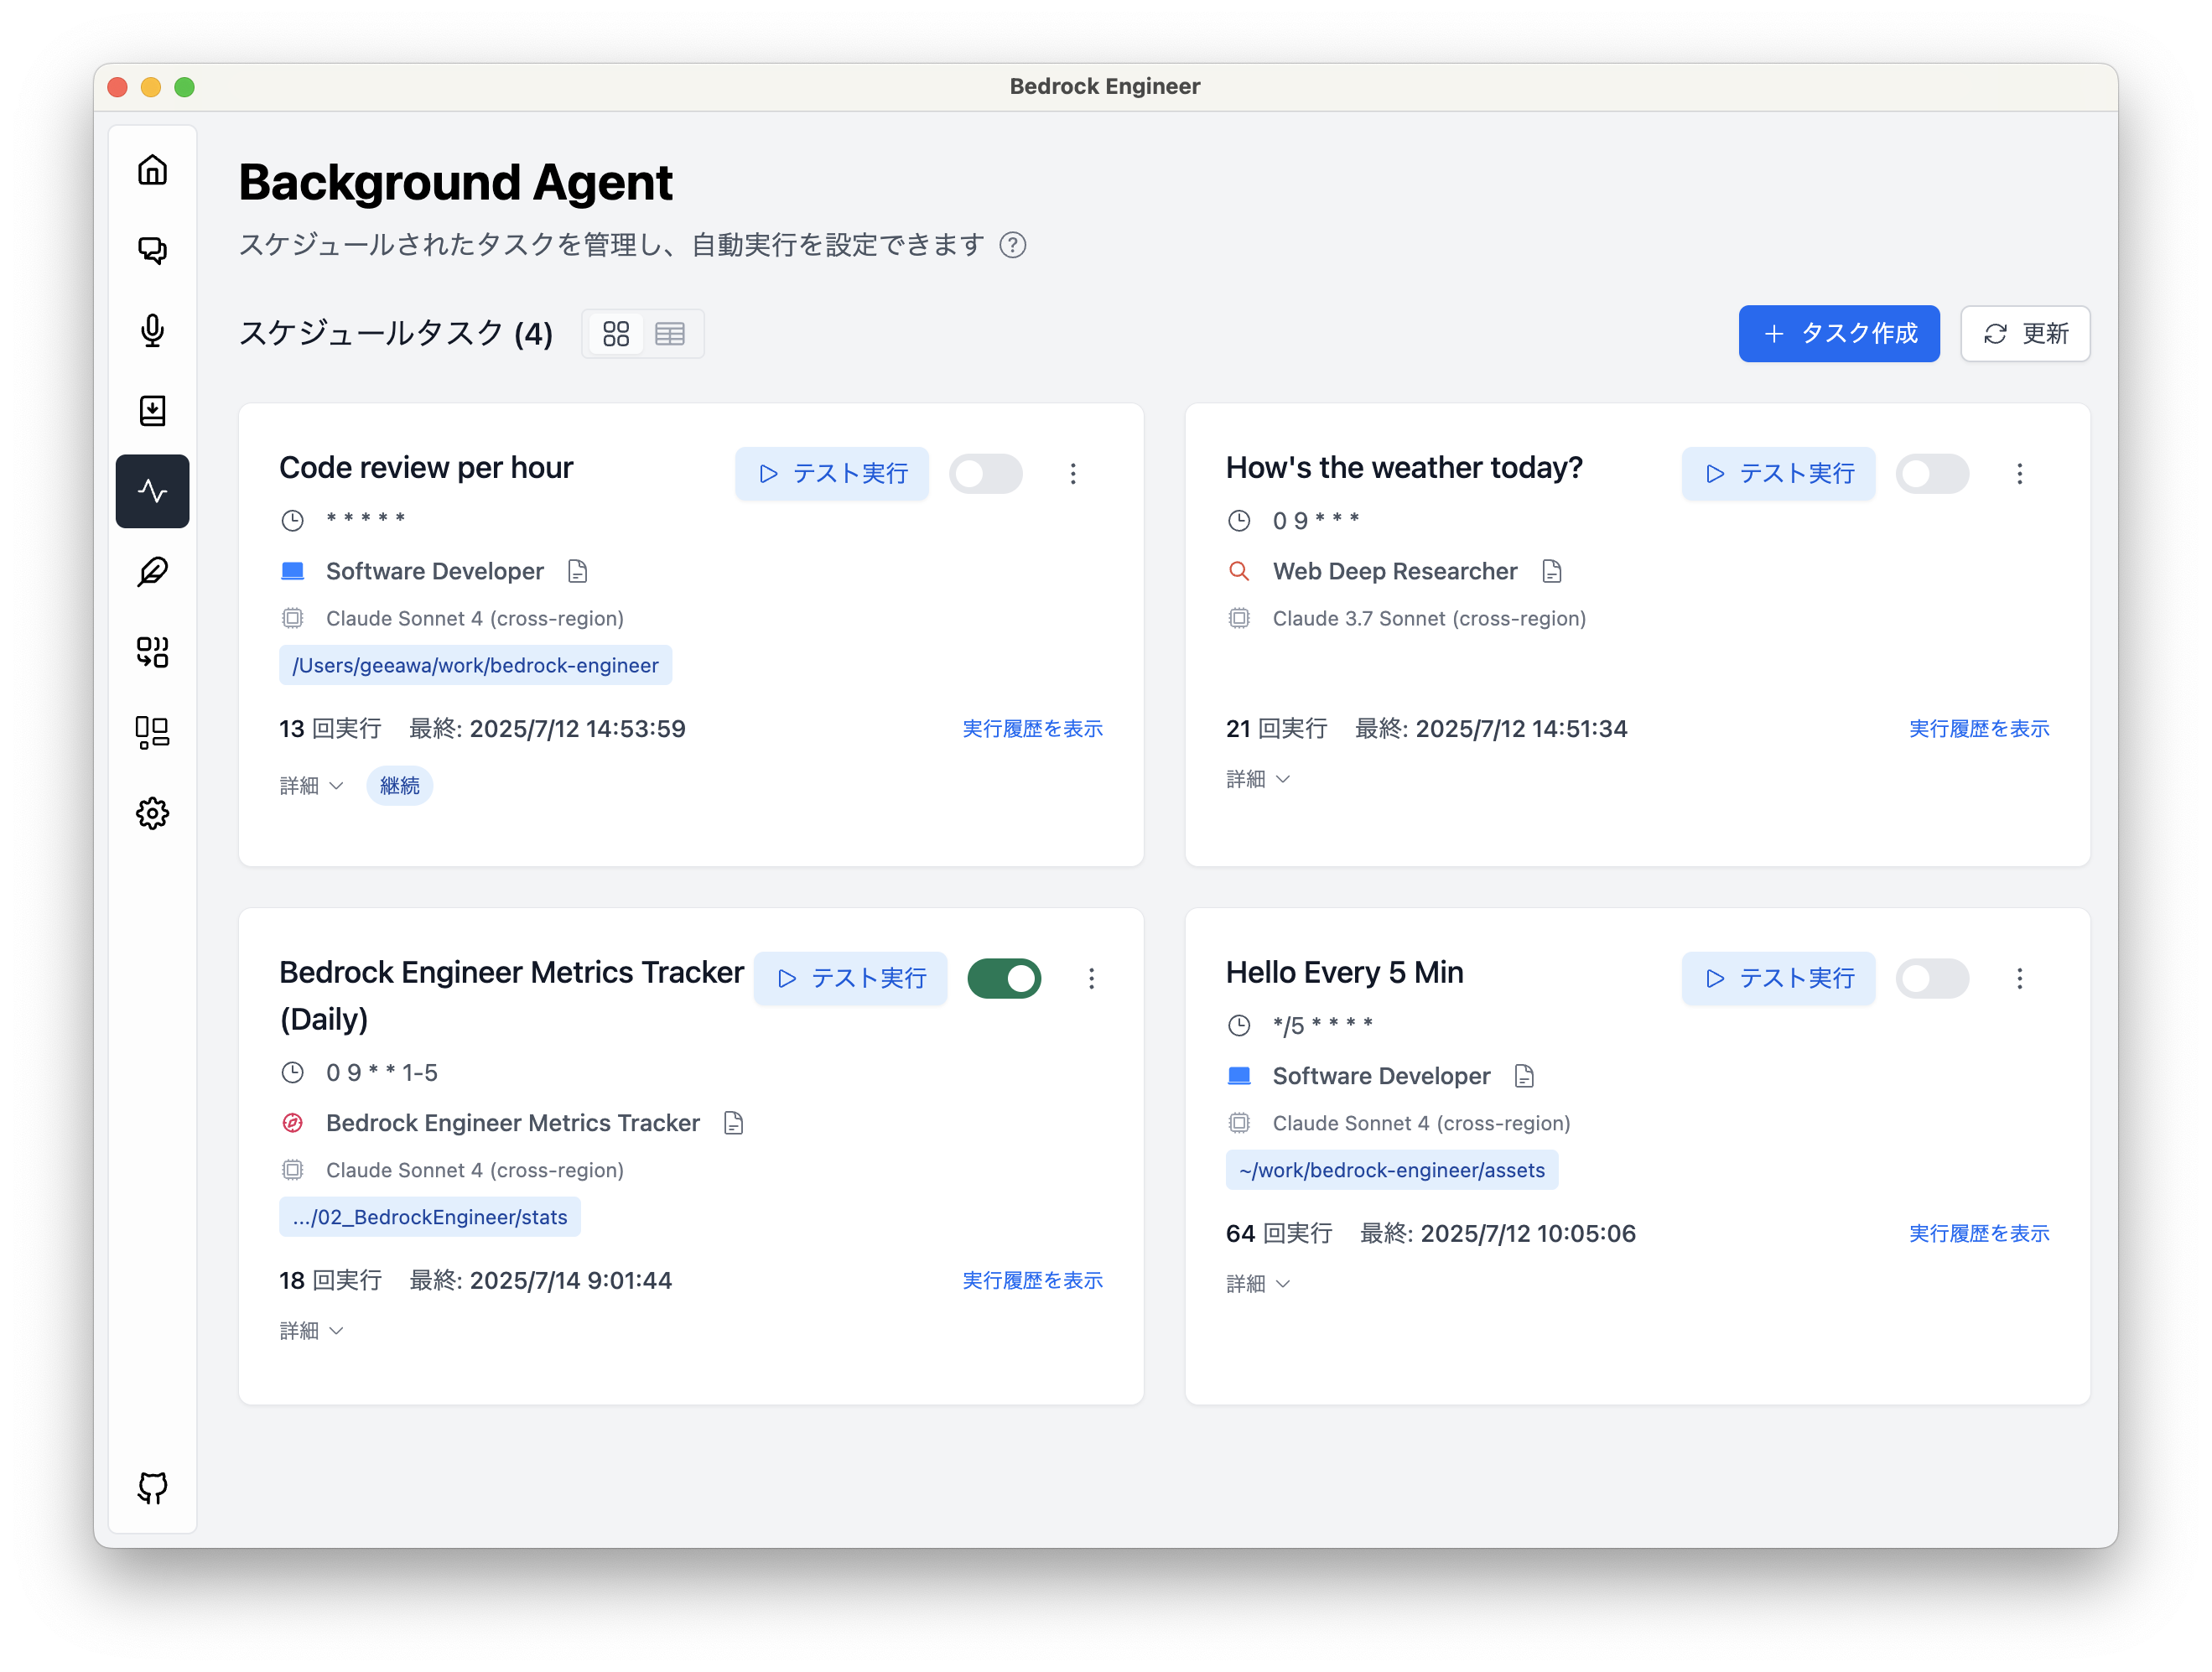Open the Home icon in sidebar
This screenshot has height=1672, width=2212.
click(x=152, y=170)
